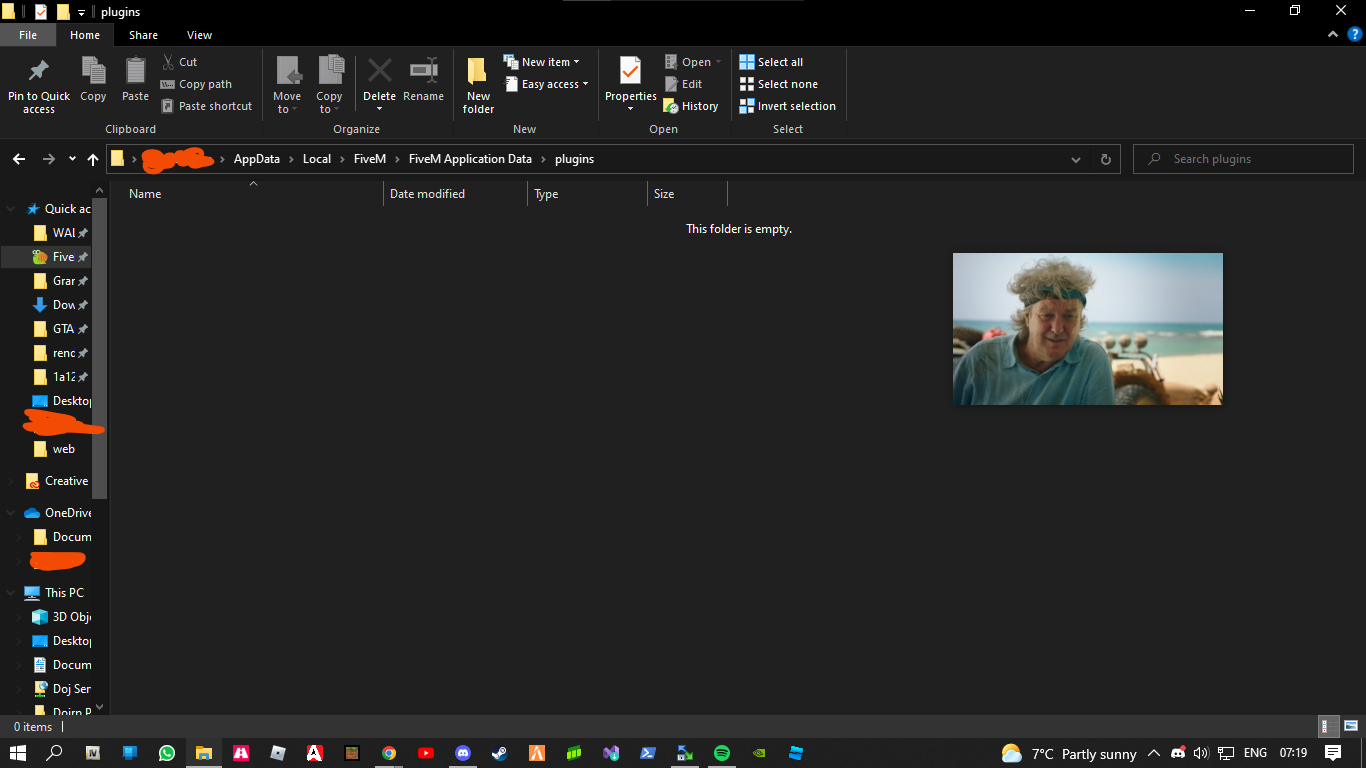This screenshot has width=1366, height=768.
Task: Click the Copy ribbon icon
Action: [93, 70]
